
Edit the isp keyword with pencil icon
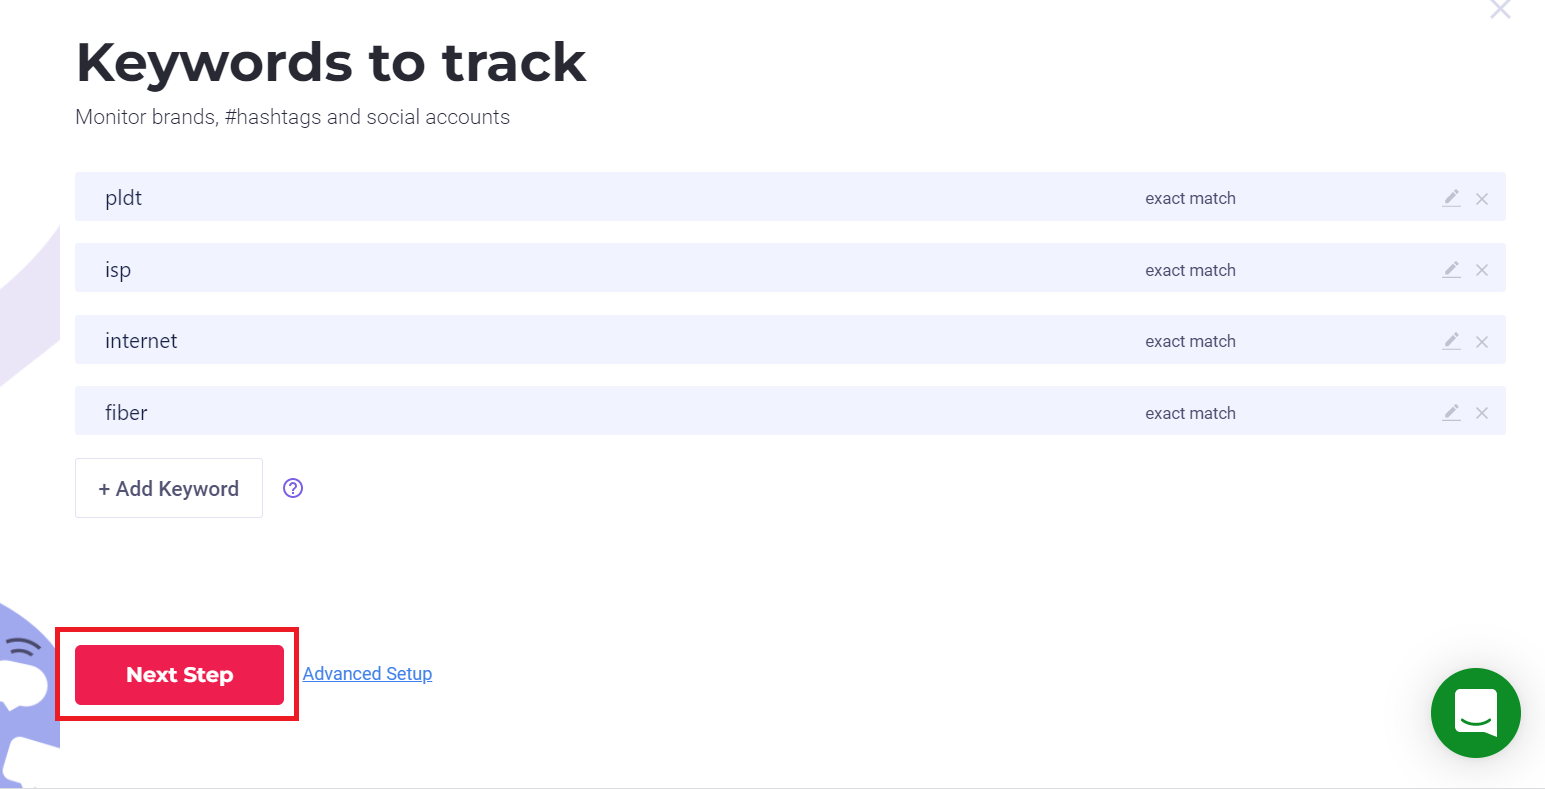(x=1452, y=269)
